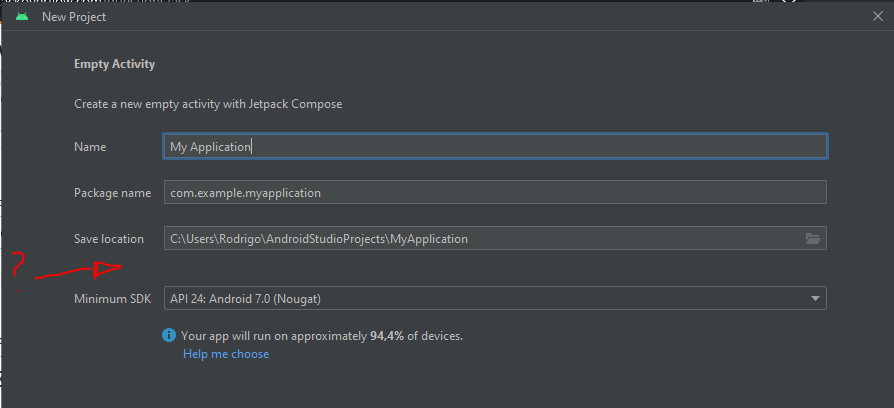This screenshot has height=408, width=894.
Task: Edit the Package name field
Action: coord(495,193)
